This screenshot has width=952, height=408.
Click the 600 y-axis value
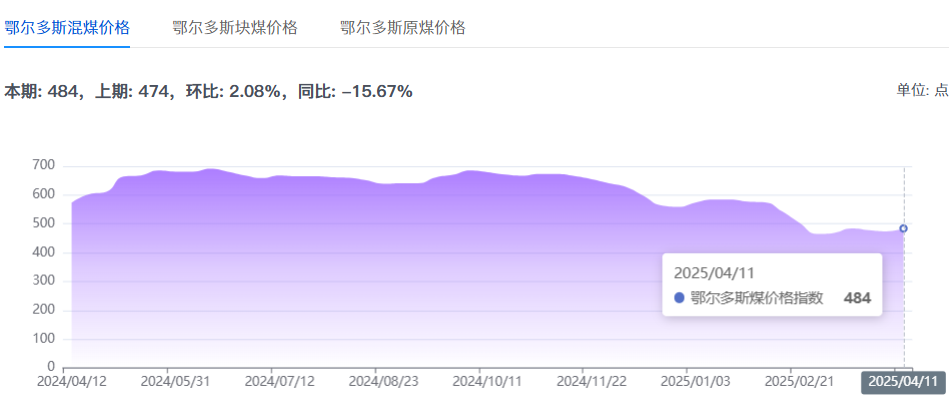point(42,194)
